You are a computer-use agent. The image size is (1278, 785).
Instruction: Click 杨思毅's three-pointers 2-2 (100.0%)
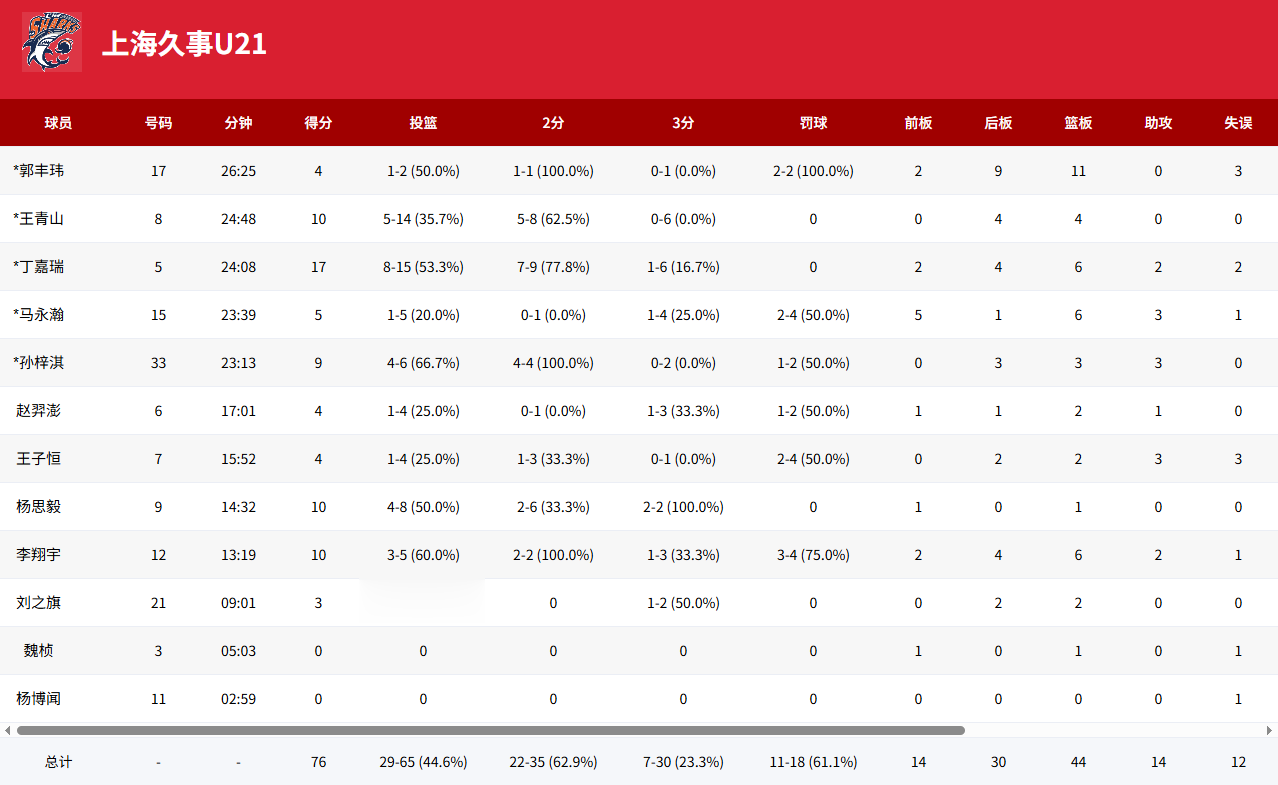[x=683, y=507]
